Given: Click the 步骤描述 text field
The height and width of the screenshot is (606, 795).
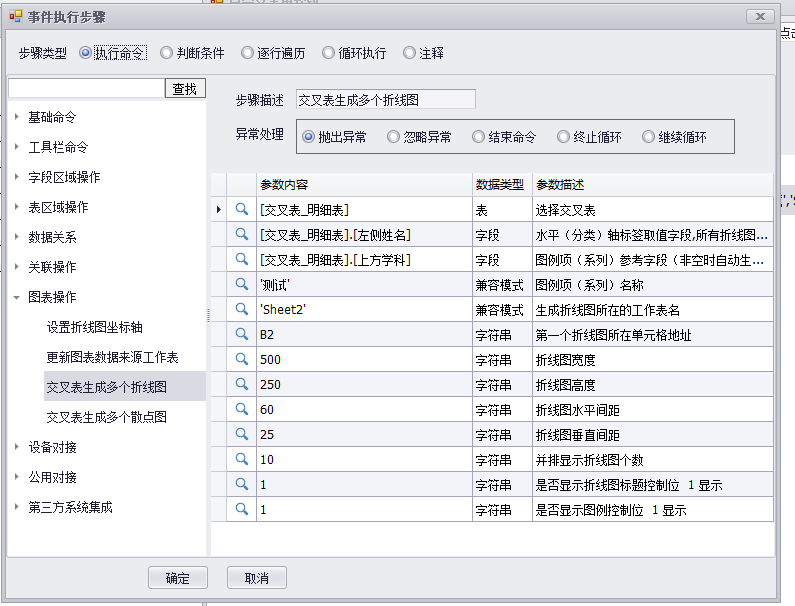Looking at the screenshot, I should pos(385,99).
